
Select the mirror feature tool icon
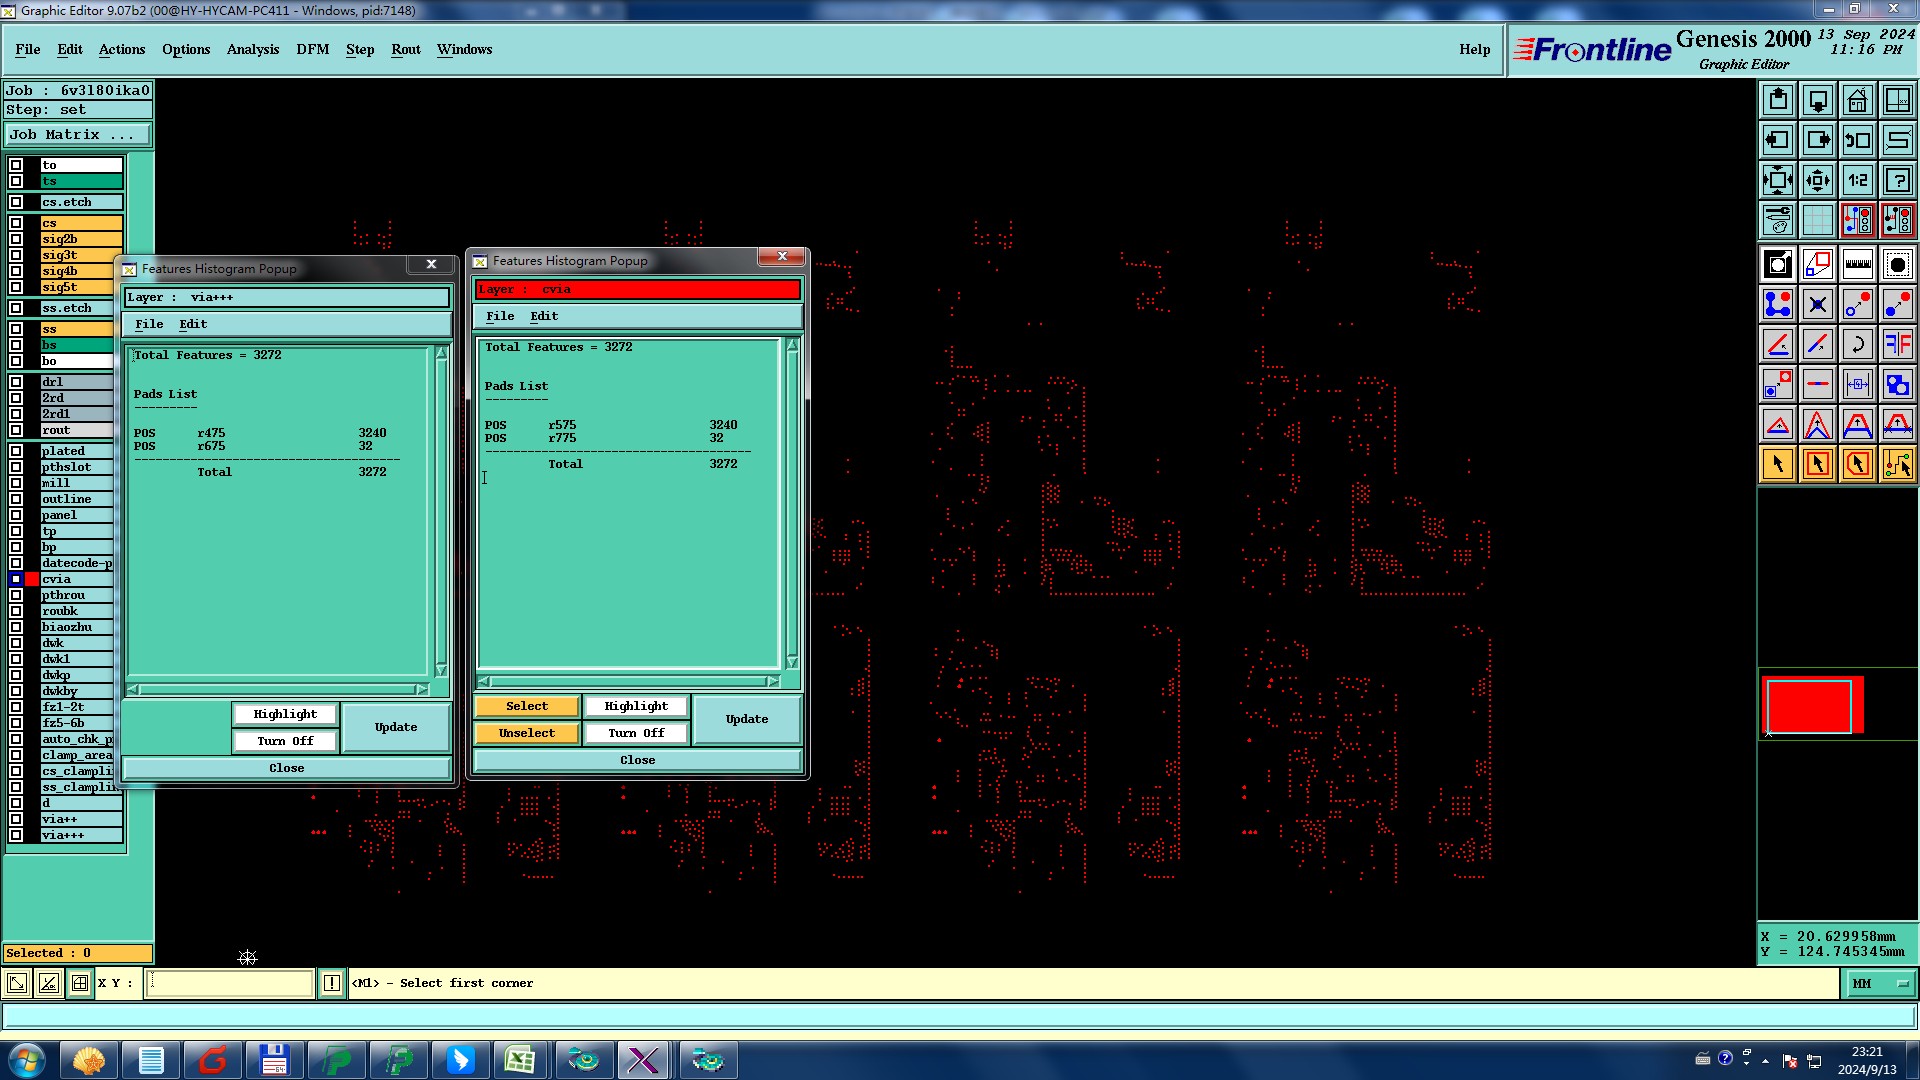click(1897, 344)
